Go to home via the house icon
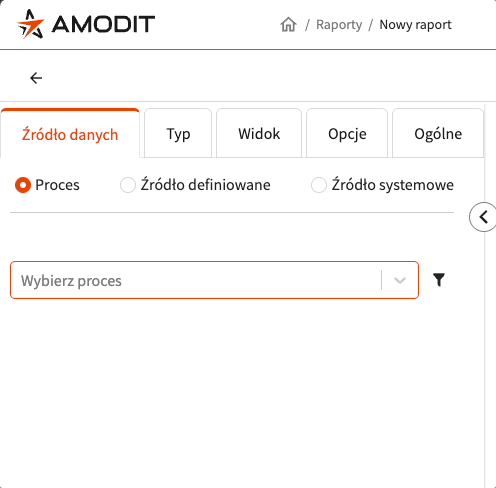Viewport: 496px width, 488px height. click(288, 24)
